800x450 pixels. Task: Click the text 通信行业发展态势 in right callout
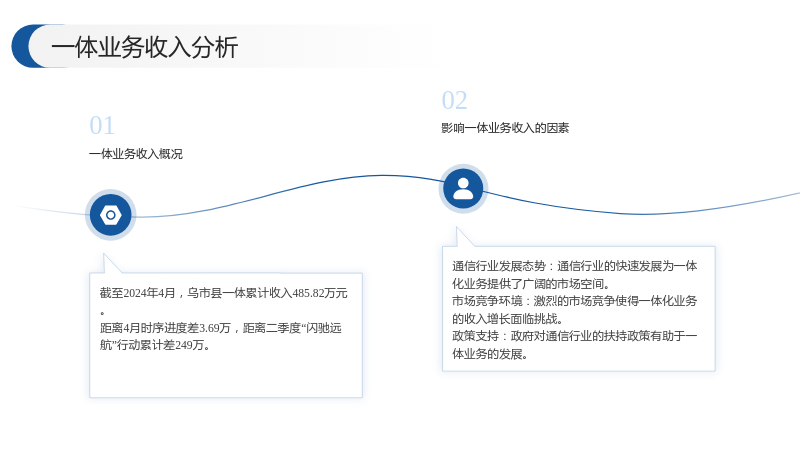[499, 266]
